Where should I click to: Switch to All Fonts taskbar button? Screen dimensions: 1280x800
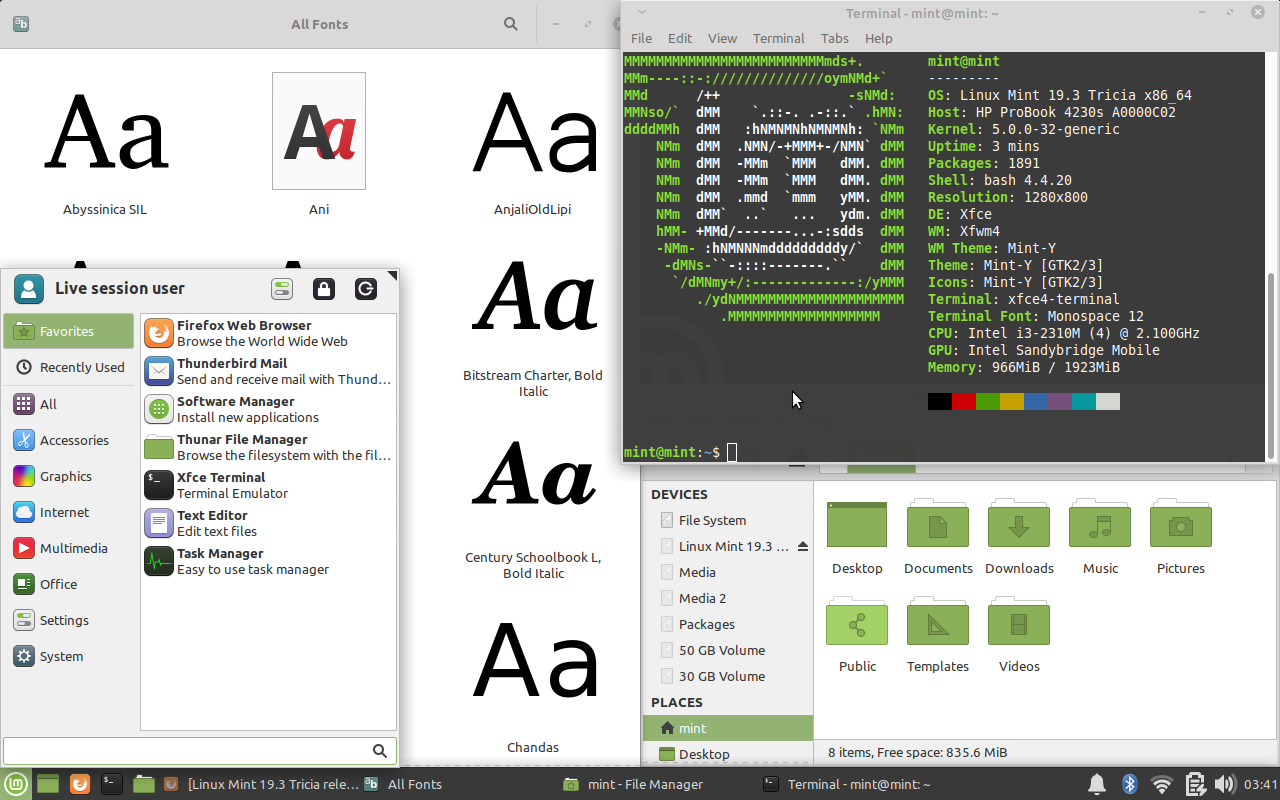[456, 784]
